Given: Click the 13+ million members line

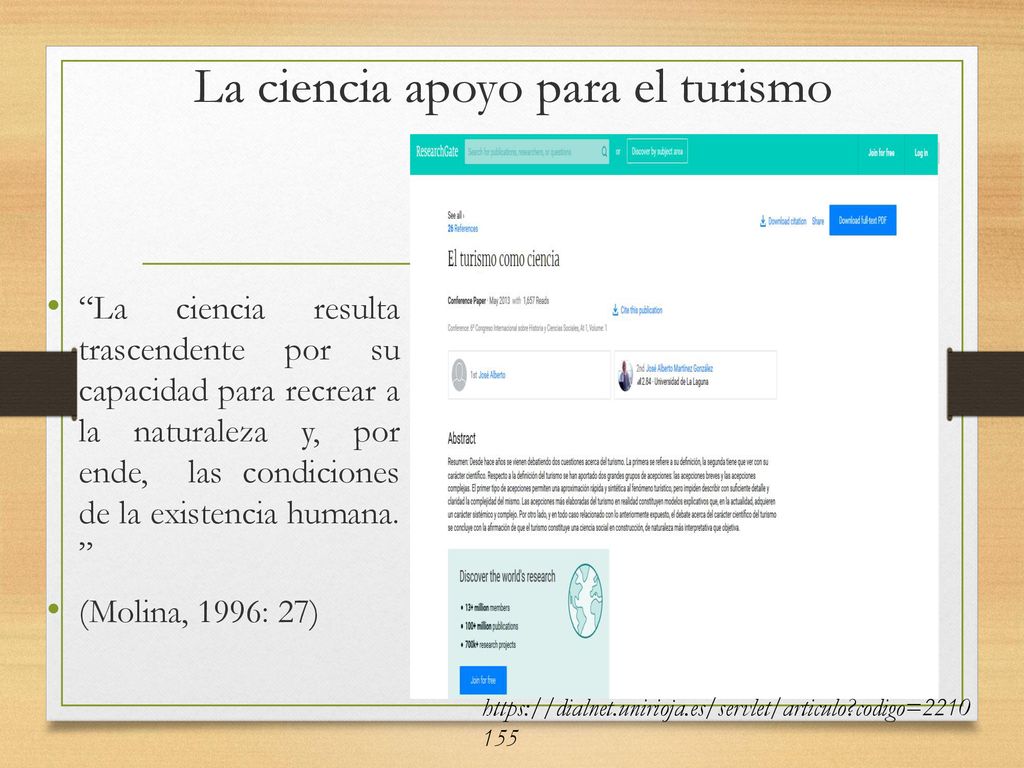Looking at the screenshot, I should [487, 607].
